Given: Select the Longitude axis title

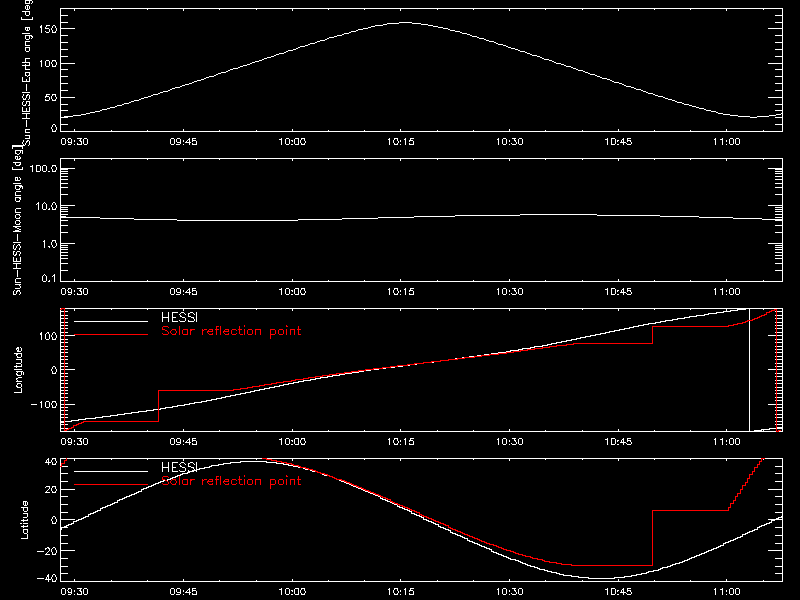Looking at the screenshot, I should (18, 370).
